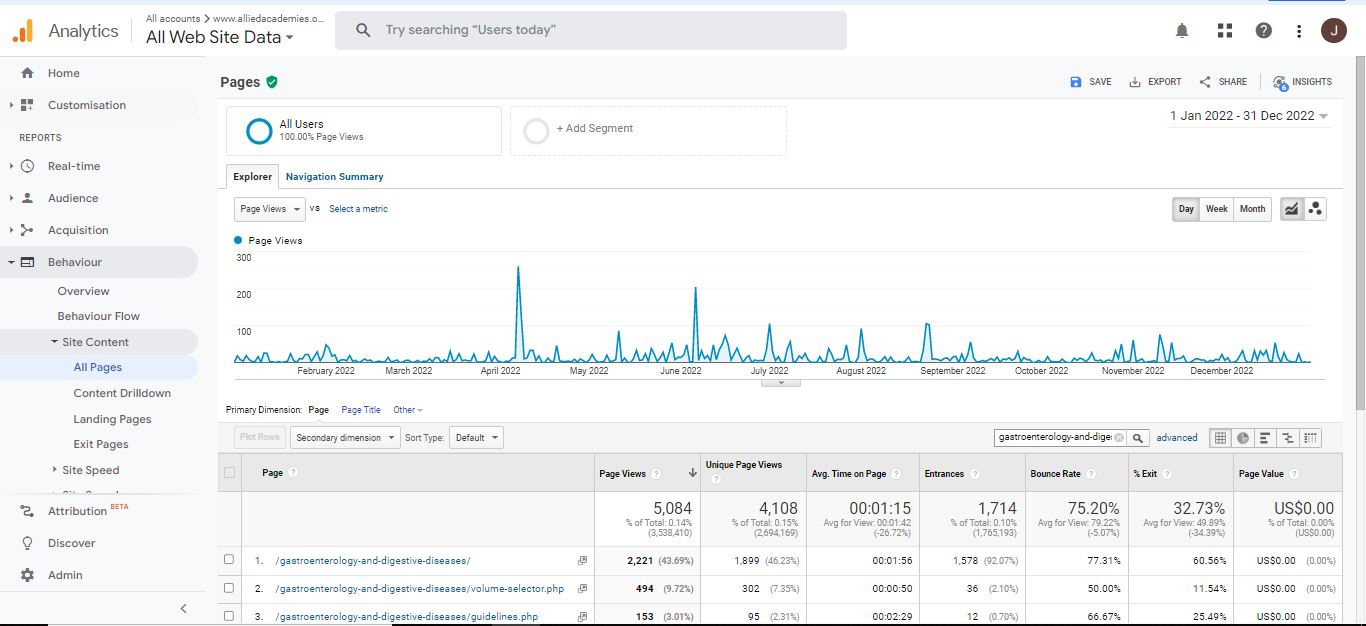Click the Export button
The image size is (1366, 626).
[x=1155, y=82]
